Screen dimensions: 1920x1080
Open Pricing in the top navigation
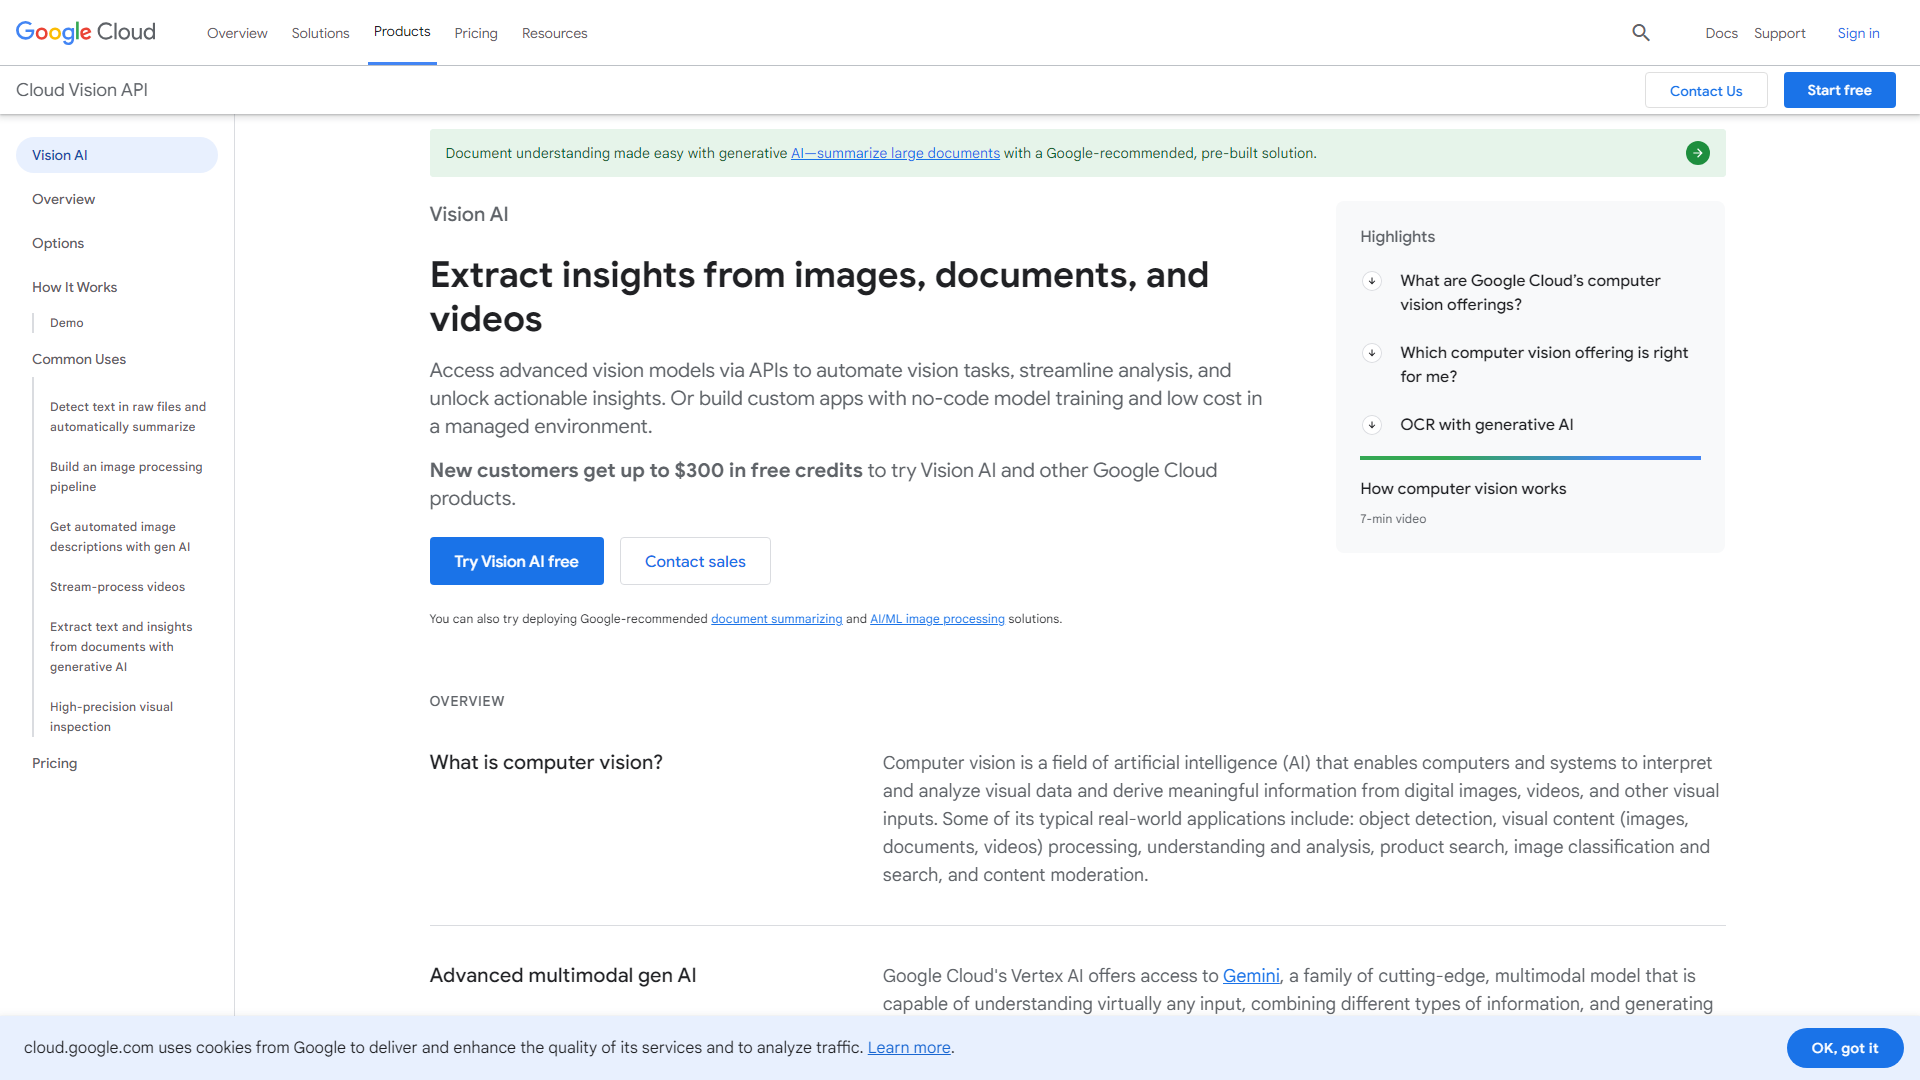click(476, 33)
